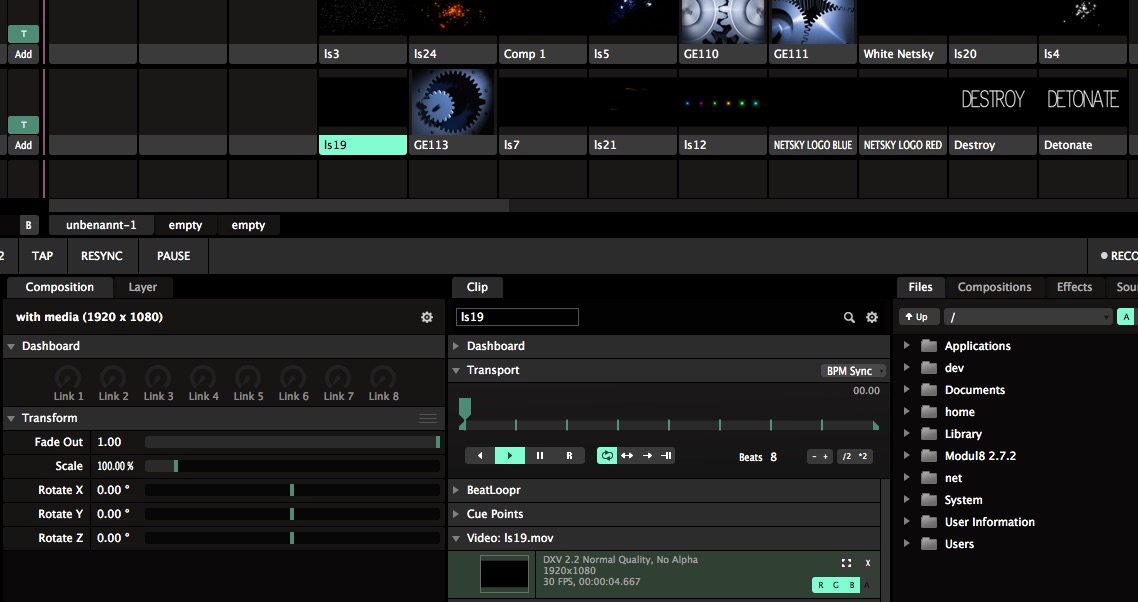Open the Effects tab
Screen dimensions: 1138x602
[1074, 287]
